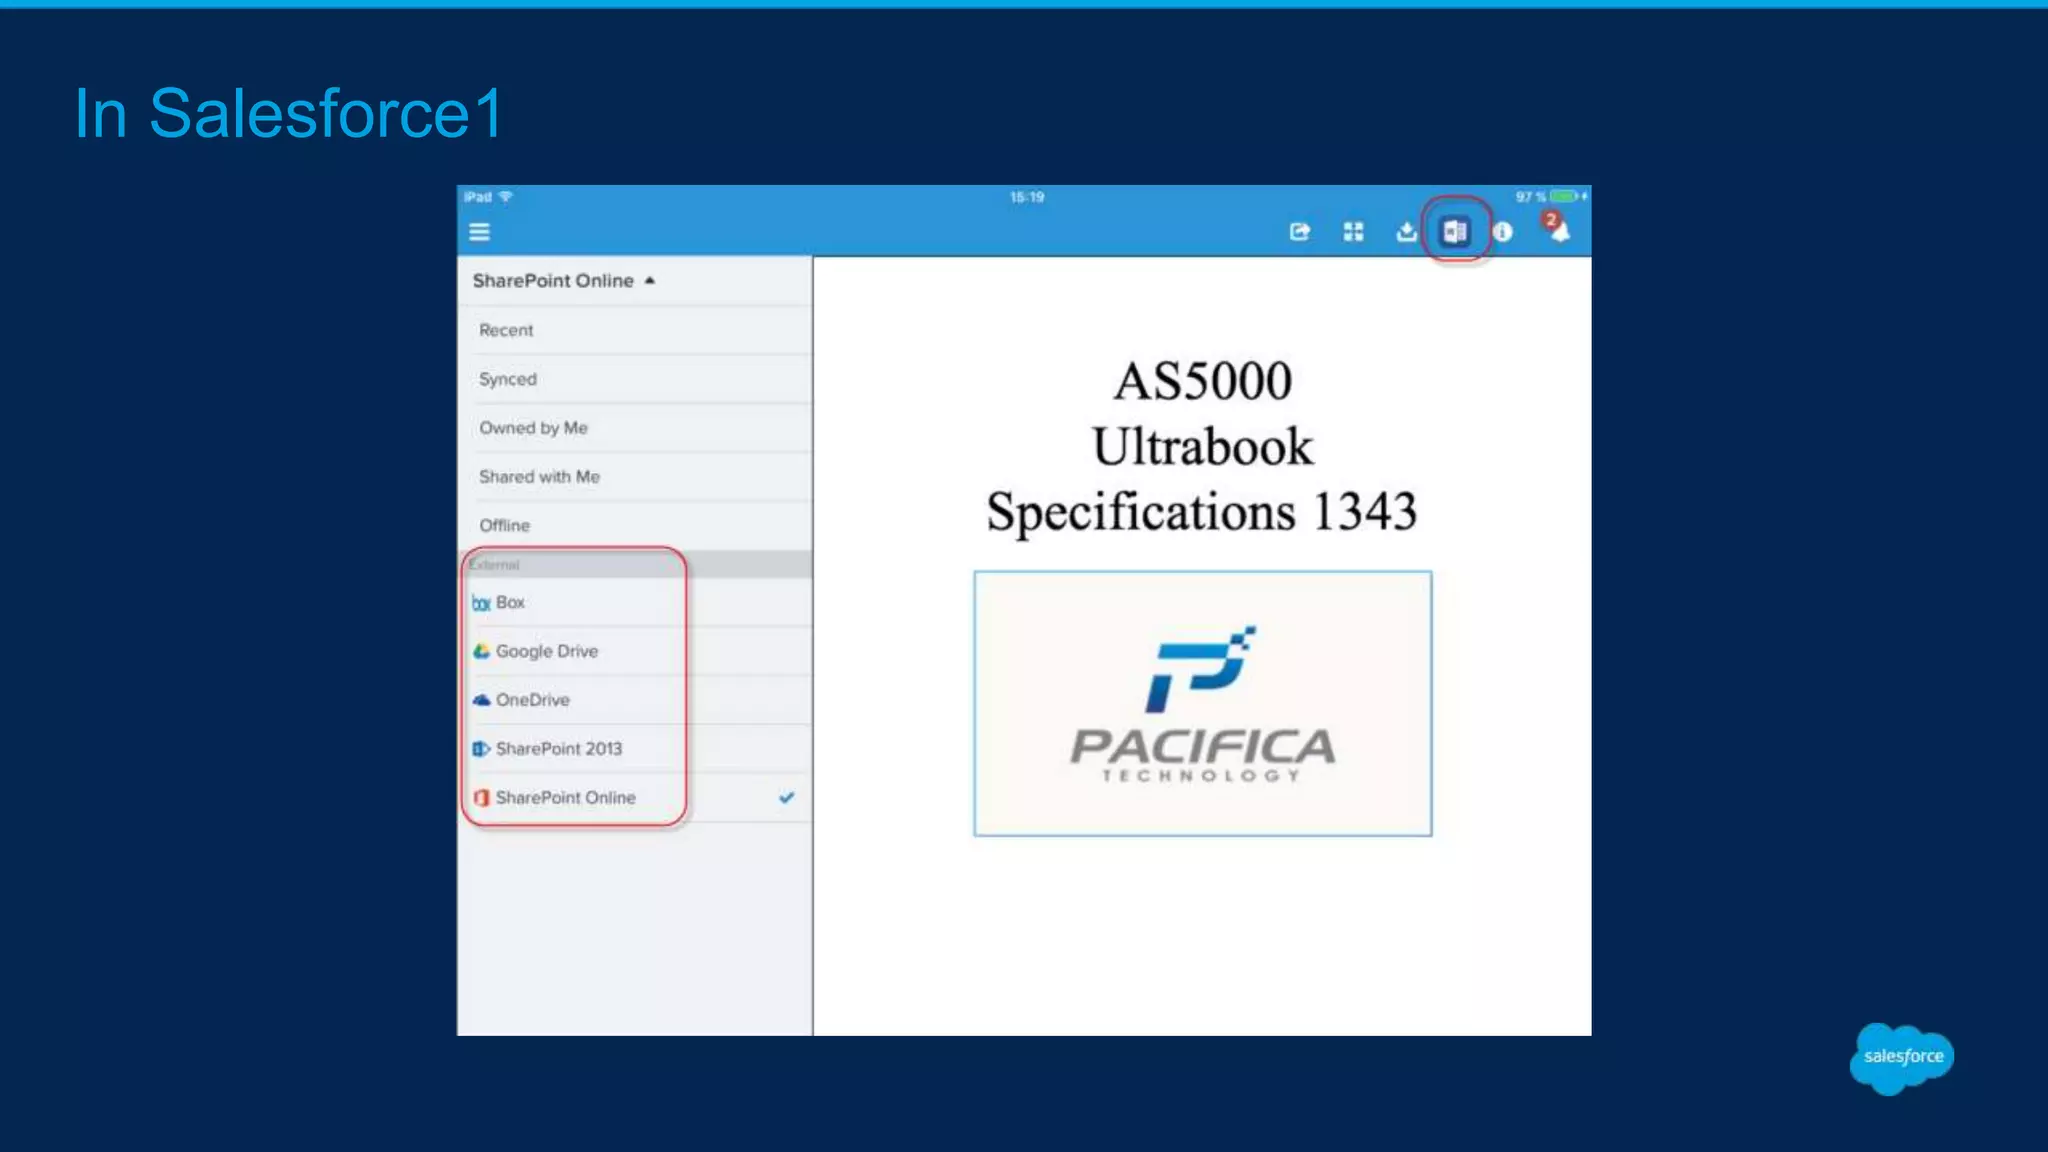2048x1152 pixels.
Task: Tap the Wi-Fi status icon
Action: [505, 196]
